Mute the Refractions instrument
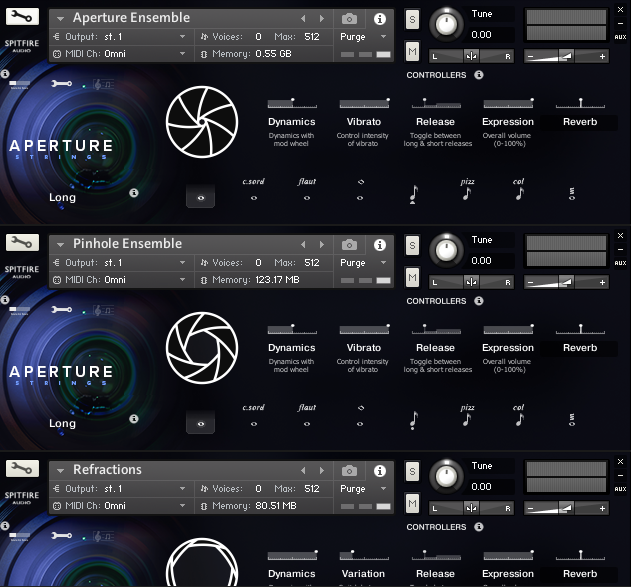Image resolution: width=631 pixels, height=587 pixels. pos(412,504)
